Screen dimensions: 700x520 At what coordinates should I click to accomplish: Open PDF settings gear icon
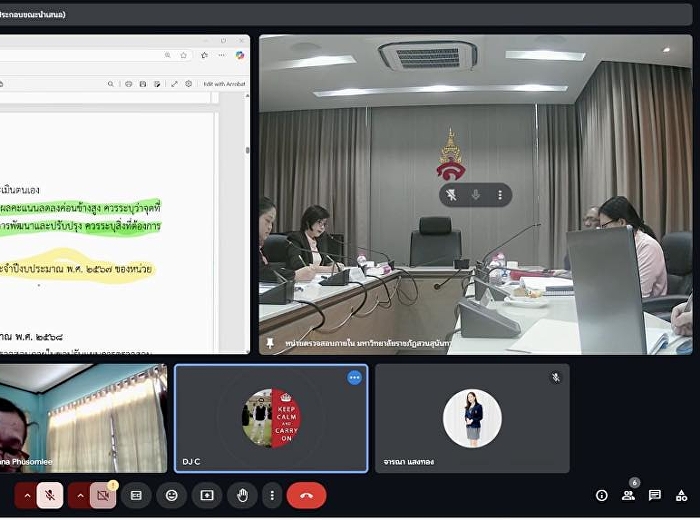click(189, 84)
